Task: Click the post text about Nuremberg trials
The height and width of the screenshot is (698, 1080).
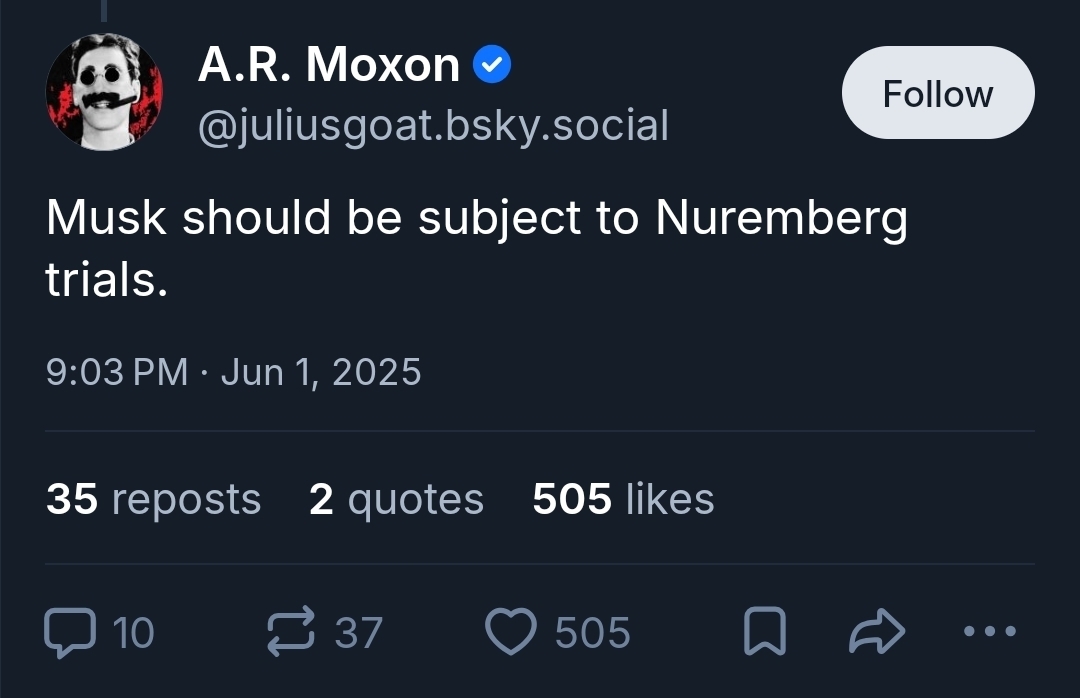Action: 476,248
